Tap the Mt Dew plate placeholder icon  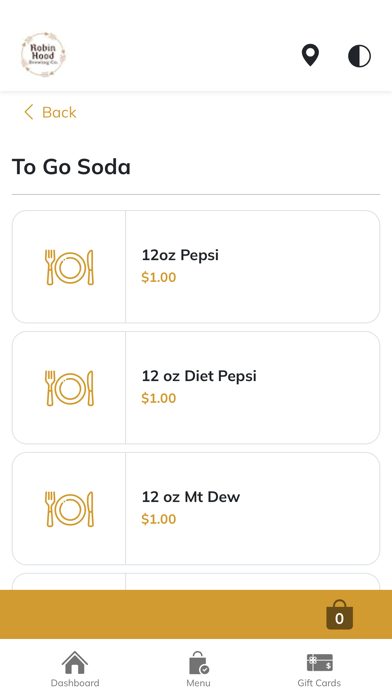pos(70,509)
